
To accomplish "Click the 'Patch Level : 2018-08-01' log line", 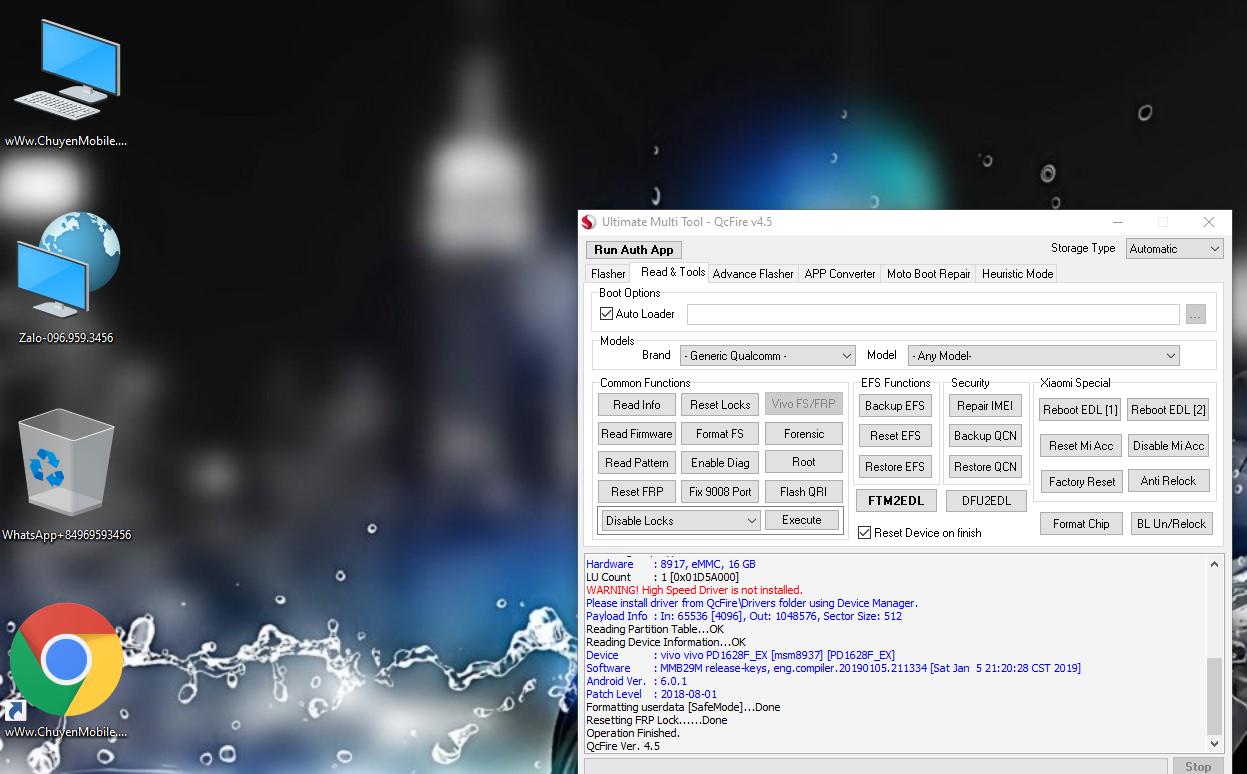I will coord(651,694).
